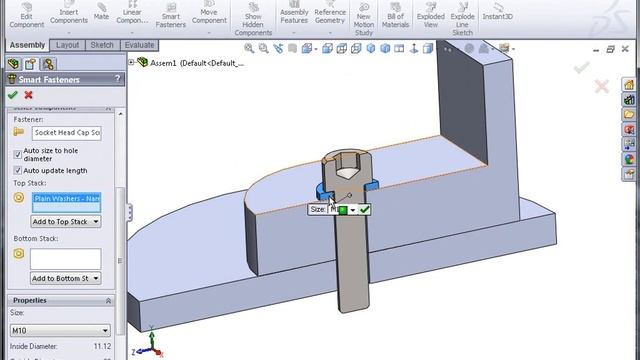Click the Fastener field showing Socket Head Cap
640x360 pixels.
(x=67, y=133)
